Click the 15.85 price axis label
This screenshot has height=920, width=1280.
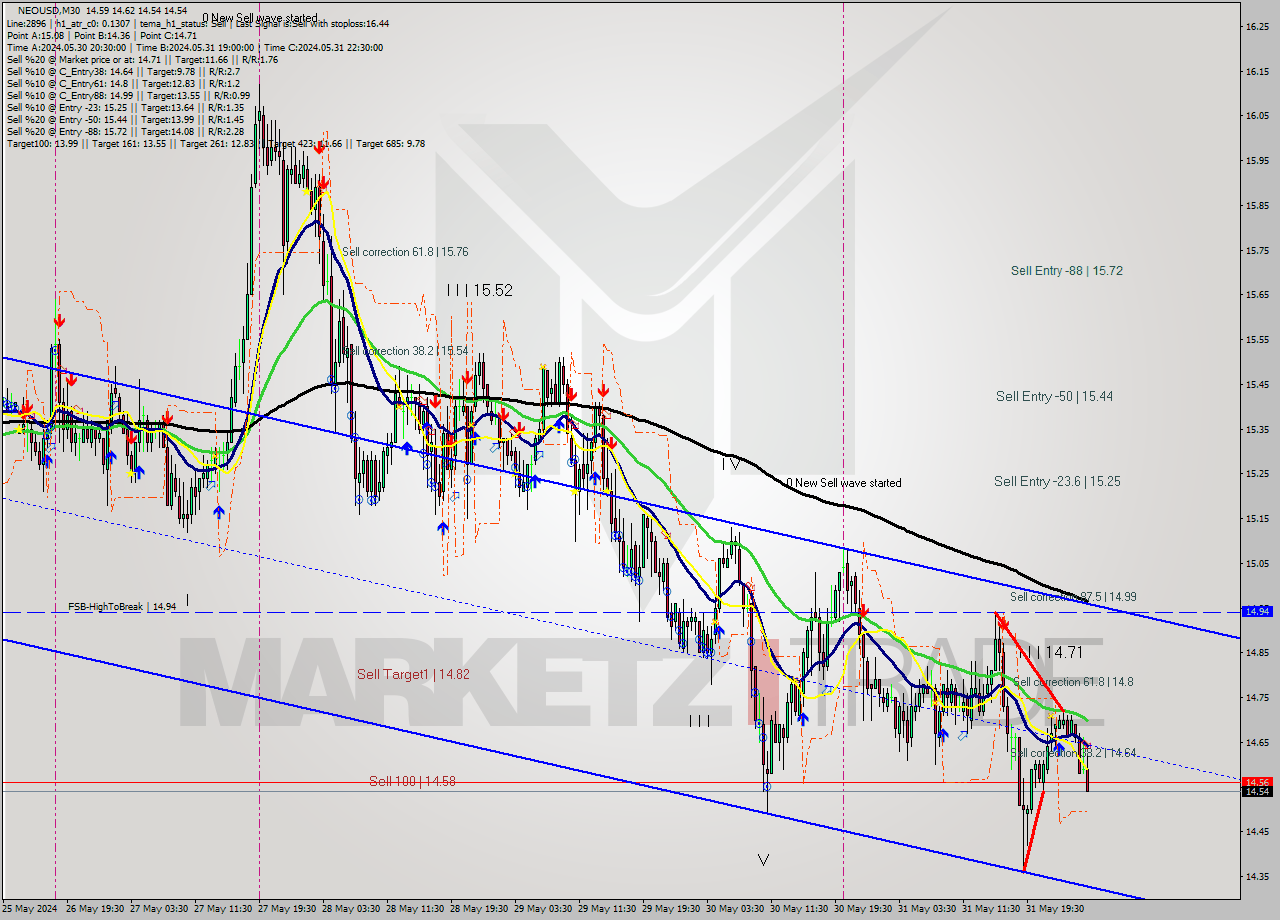click(1257, 206)
